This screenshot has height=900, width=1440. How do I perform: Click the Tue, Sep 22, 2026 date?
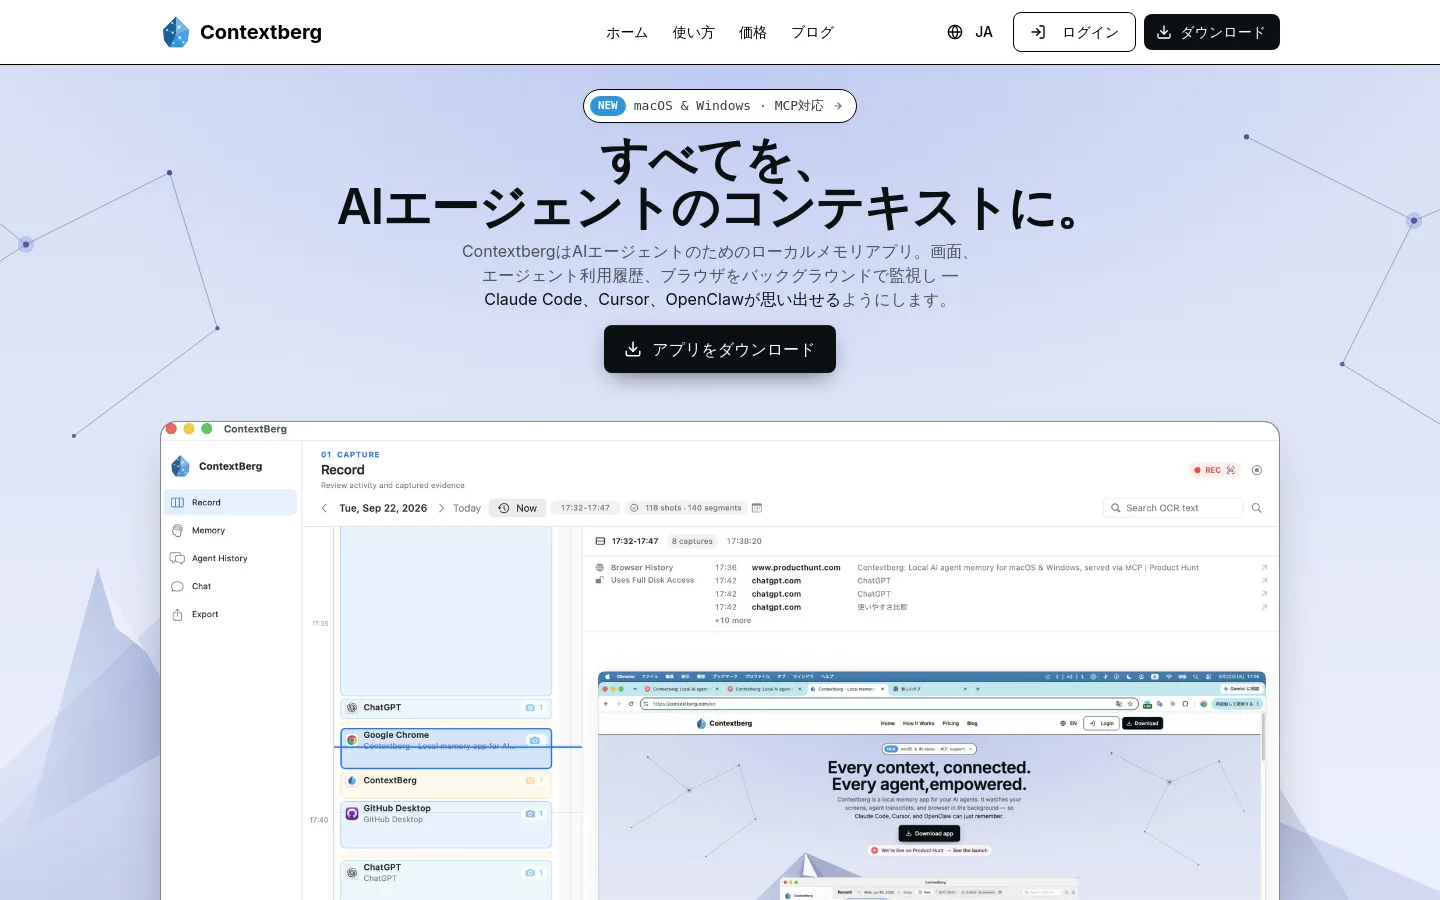[383, 508]
